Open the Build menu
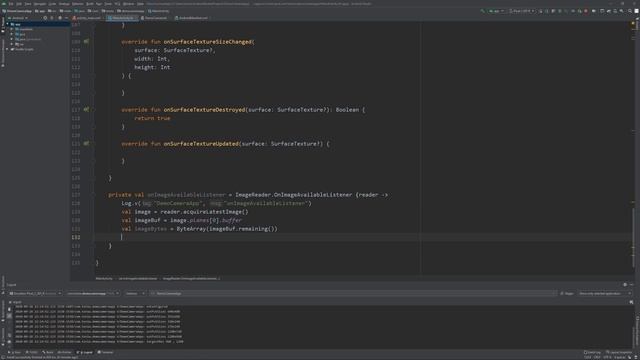The image size is (640, 360). 89,4
